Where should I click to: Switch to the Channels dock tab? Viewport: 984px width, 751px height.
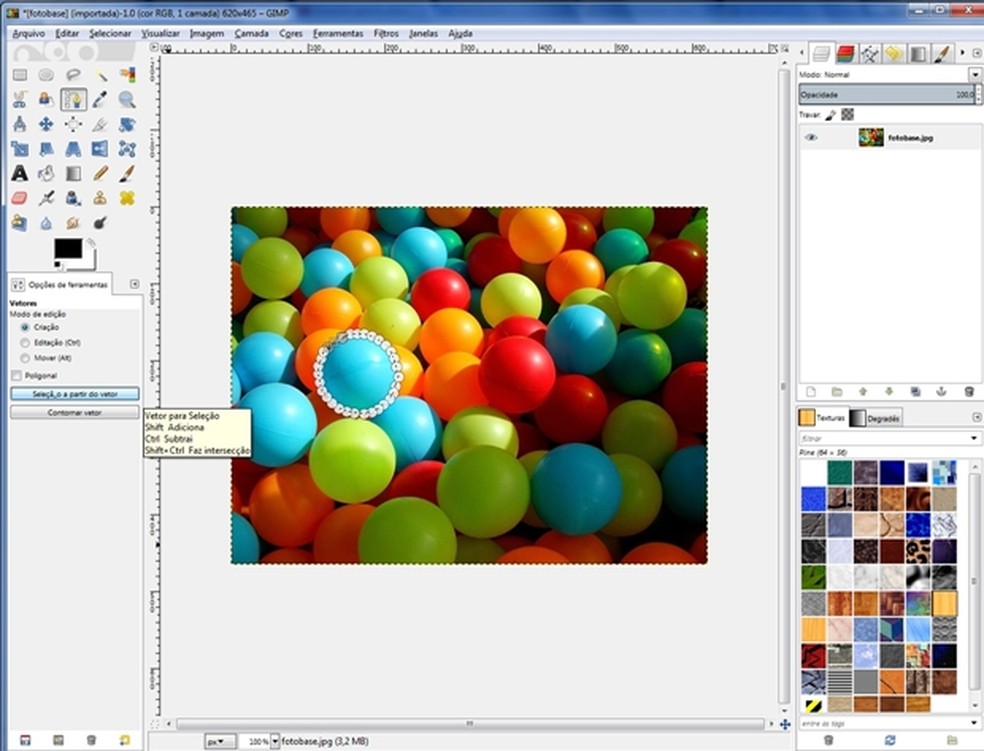click(845, 54)
